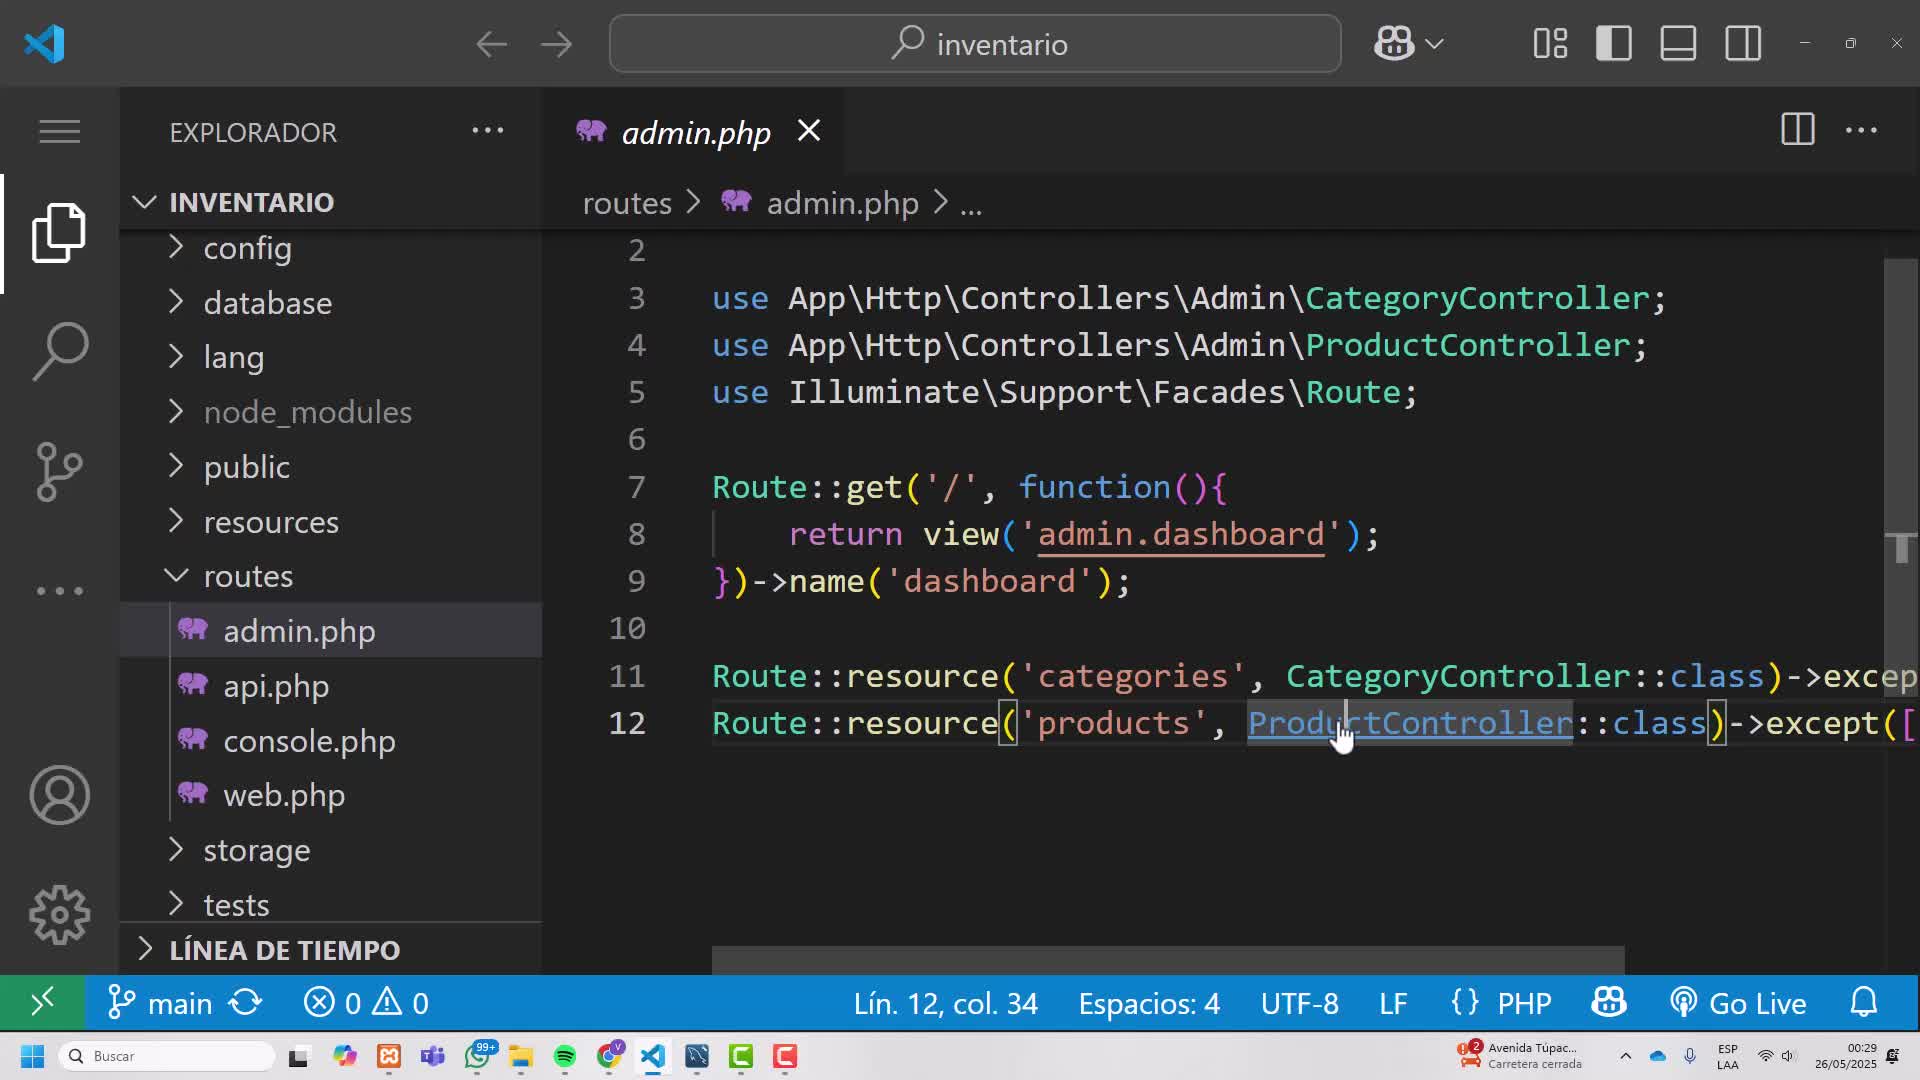
Task: Click the main git branch indicator
Action: click(160, 1003)
